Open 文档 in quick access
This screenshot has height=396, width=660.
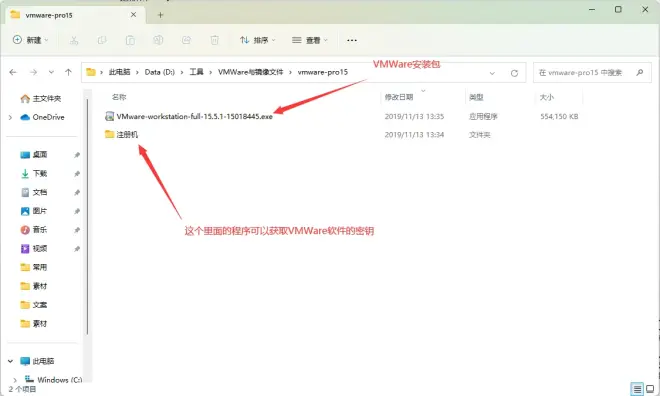[x=34, y=192]
